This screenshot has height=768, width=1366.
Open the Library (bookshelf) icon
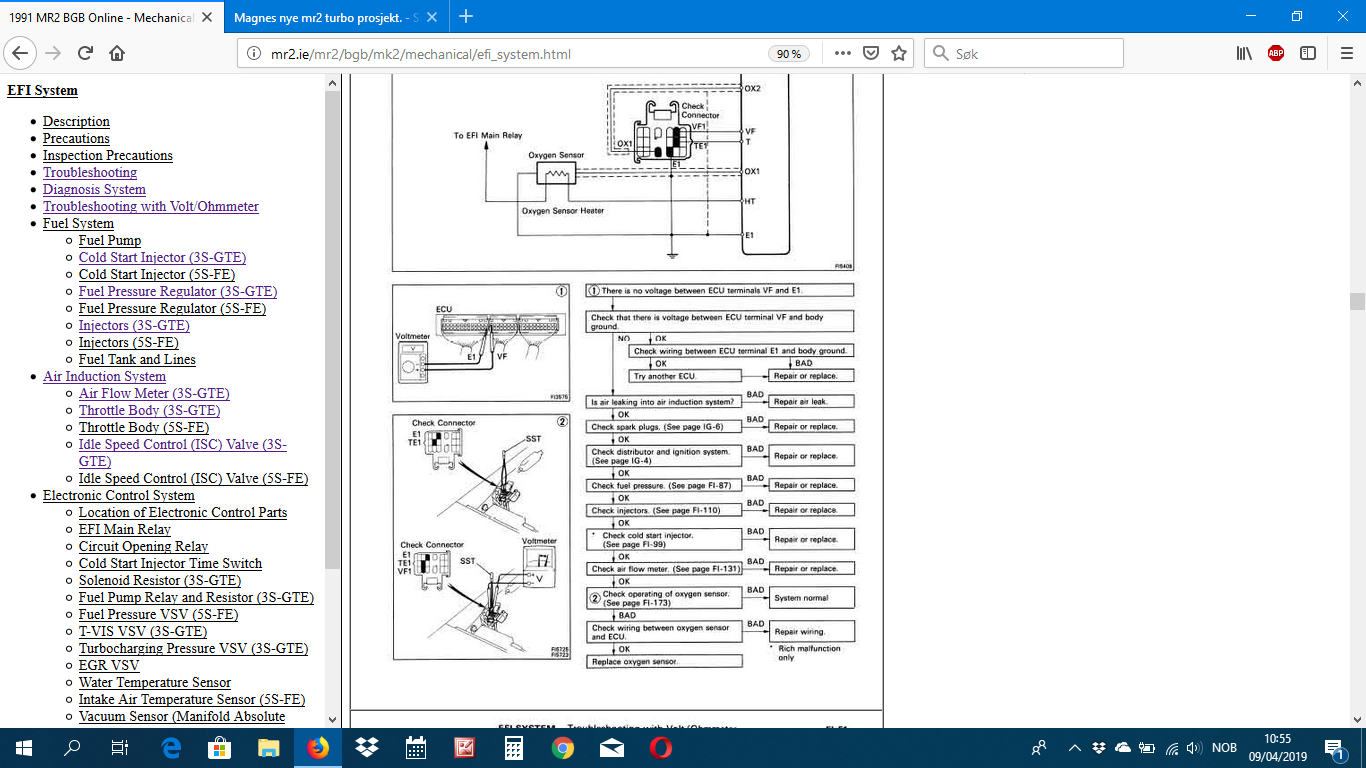pyautogui.click(x=1242, y=53)
